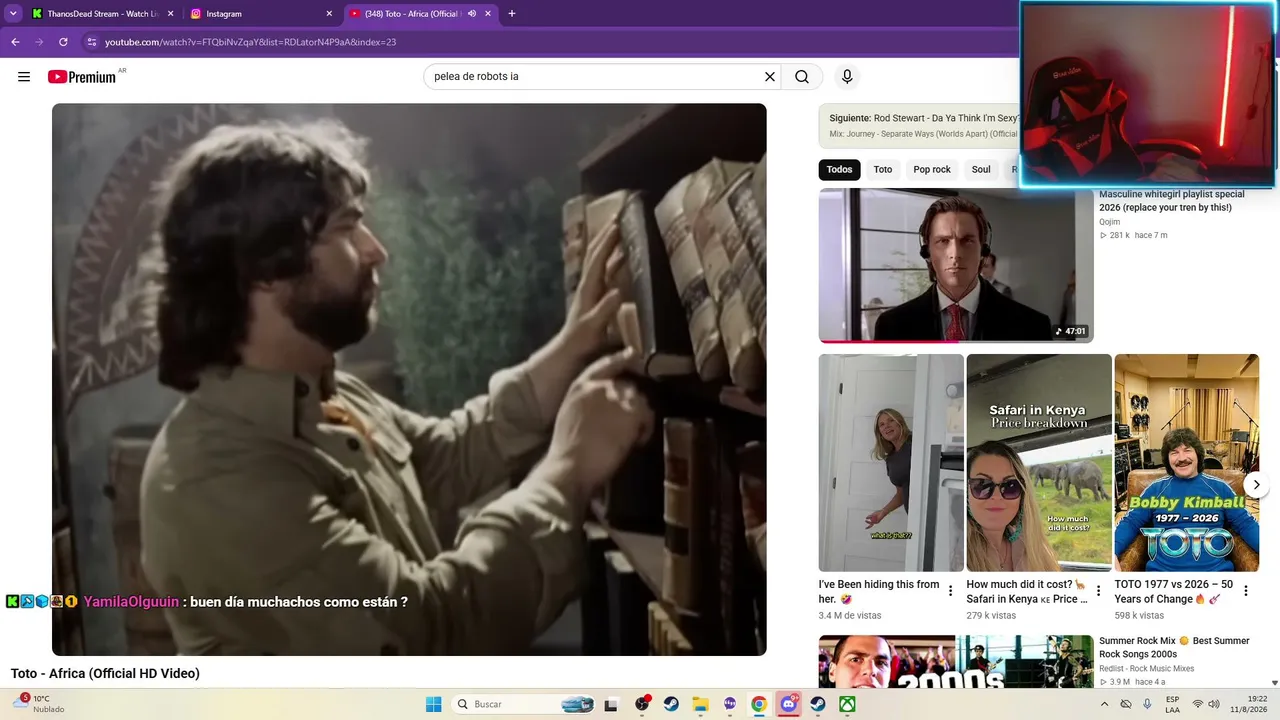This screenshot has width=1280, height=720.
Task: Open 'Masculine whitegirl playlist special 2026' title
Action: tap(1171, 201)
